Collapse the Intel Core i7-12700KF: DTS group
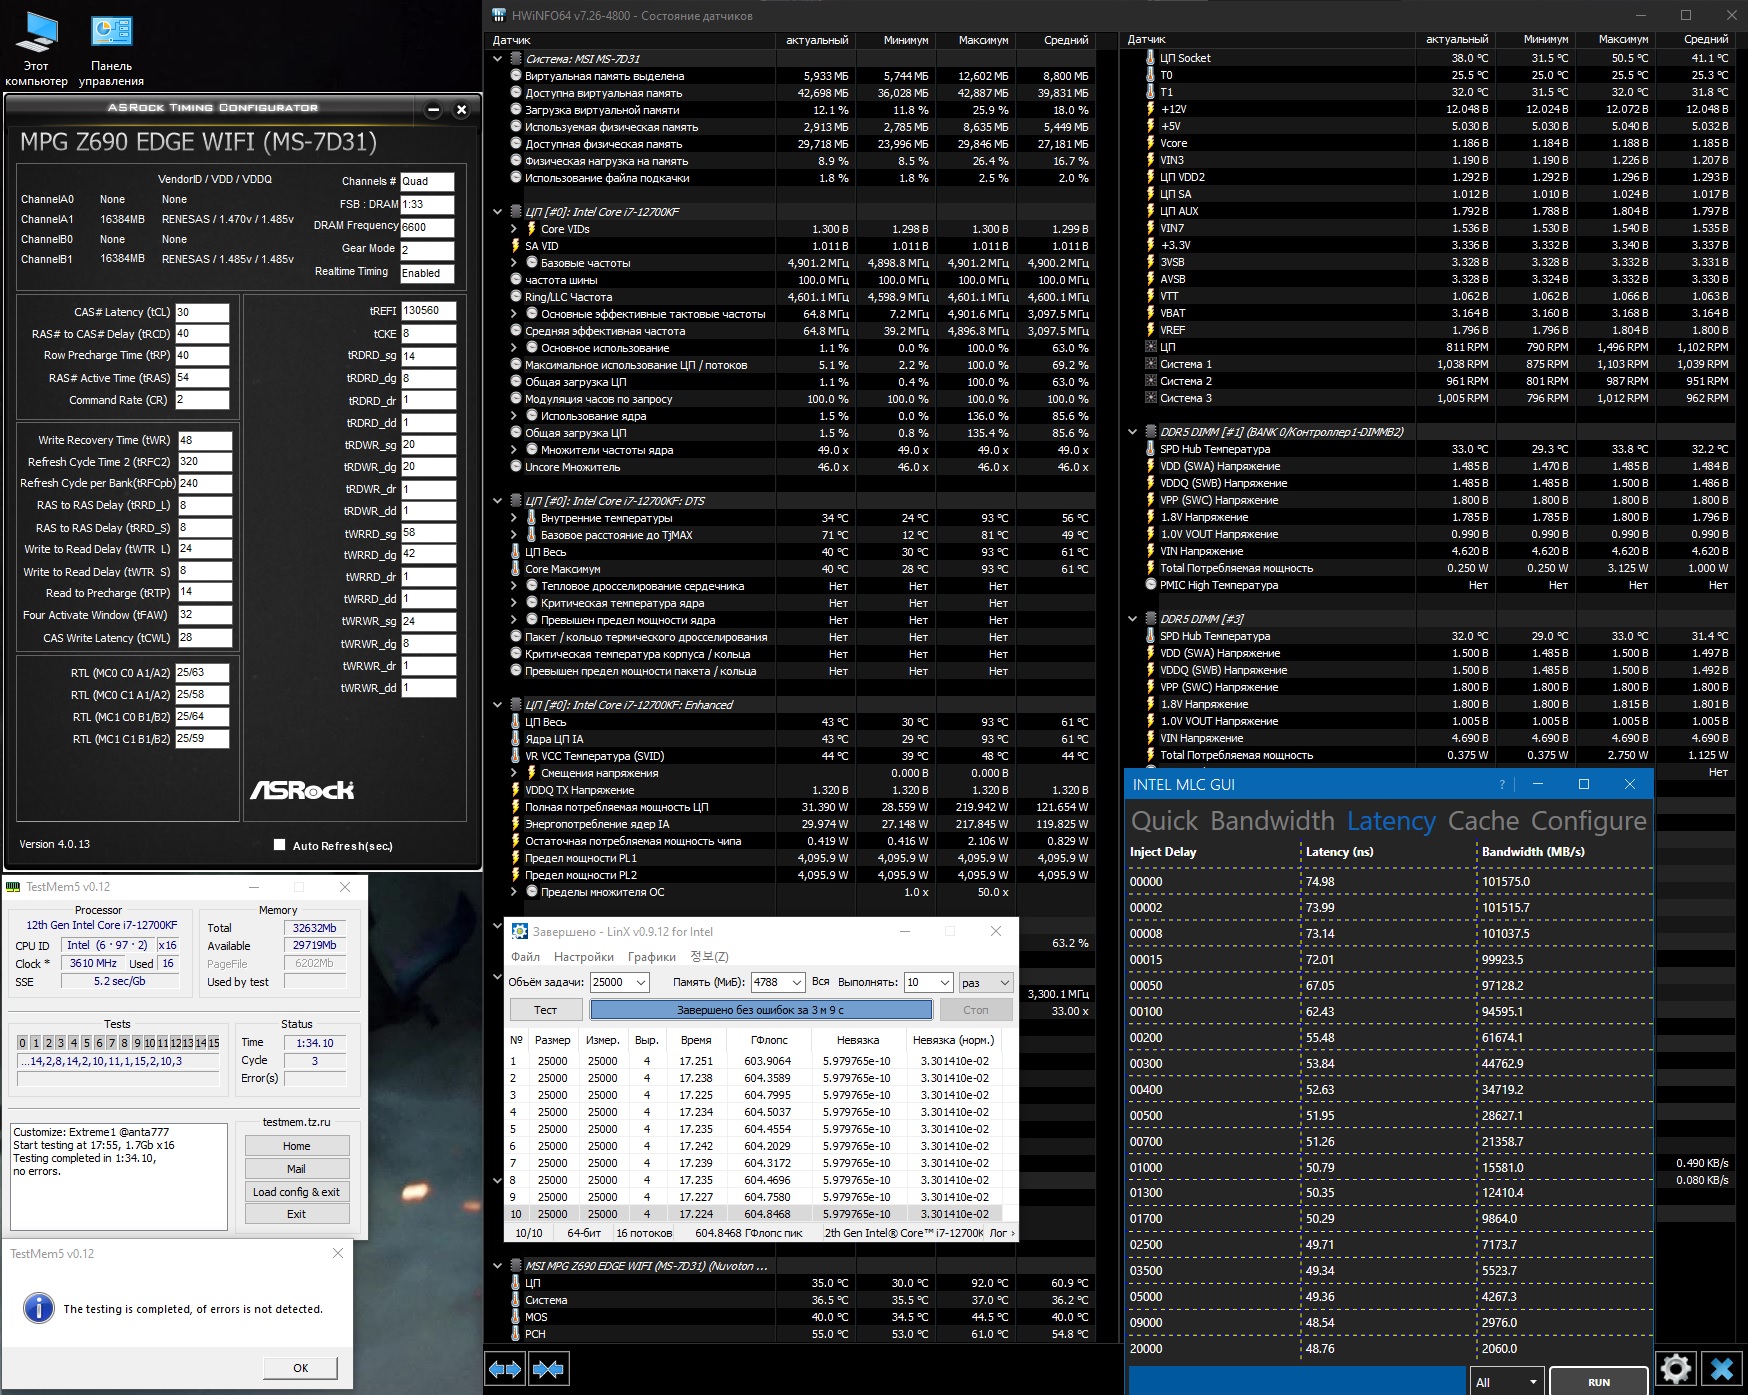The height and width of the screenshot is (1395, 1748). pyautogui.click(x=498, y=501)
